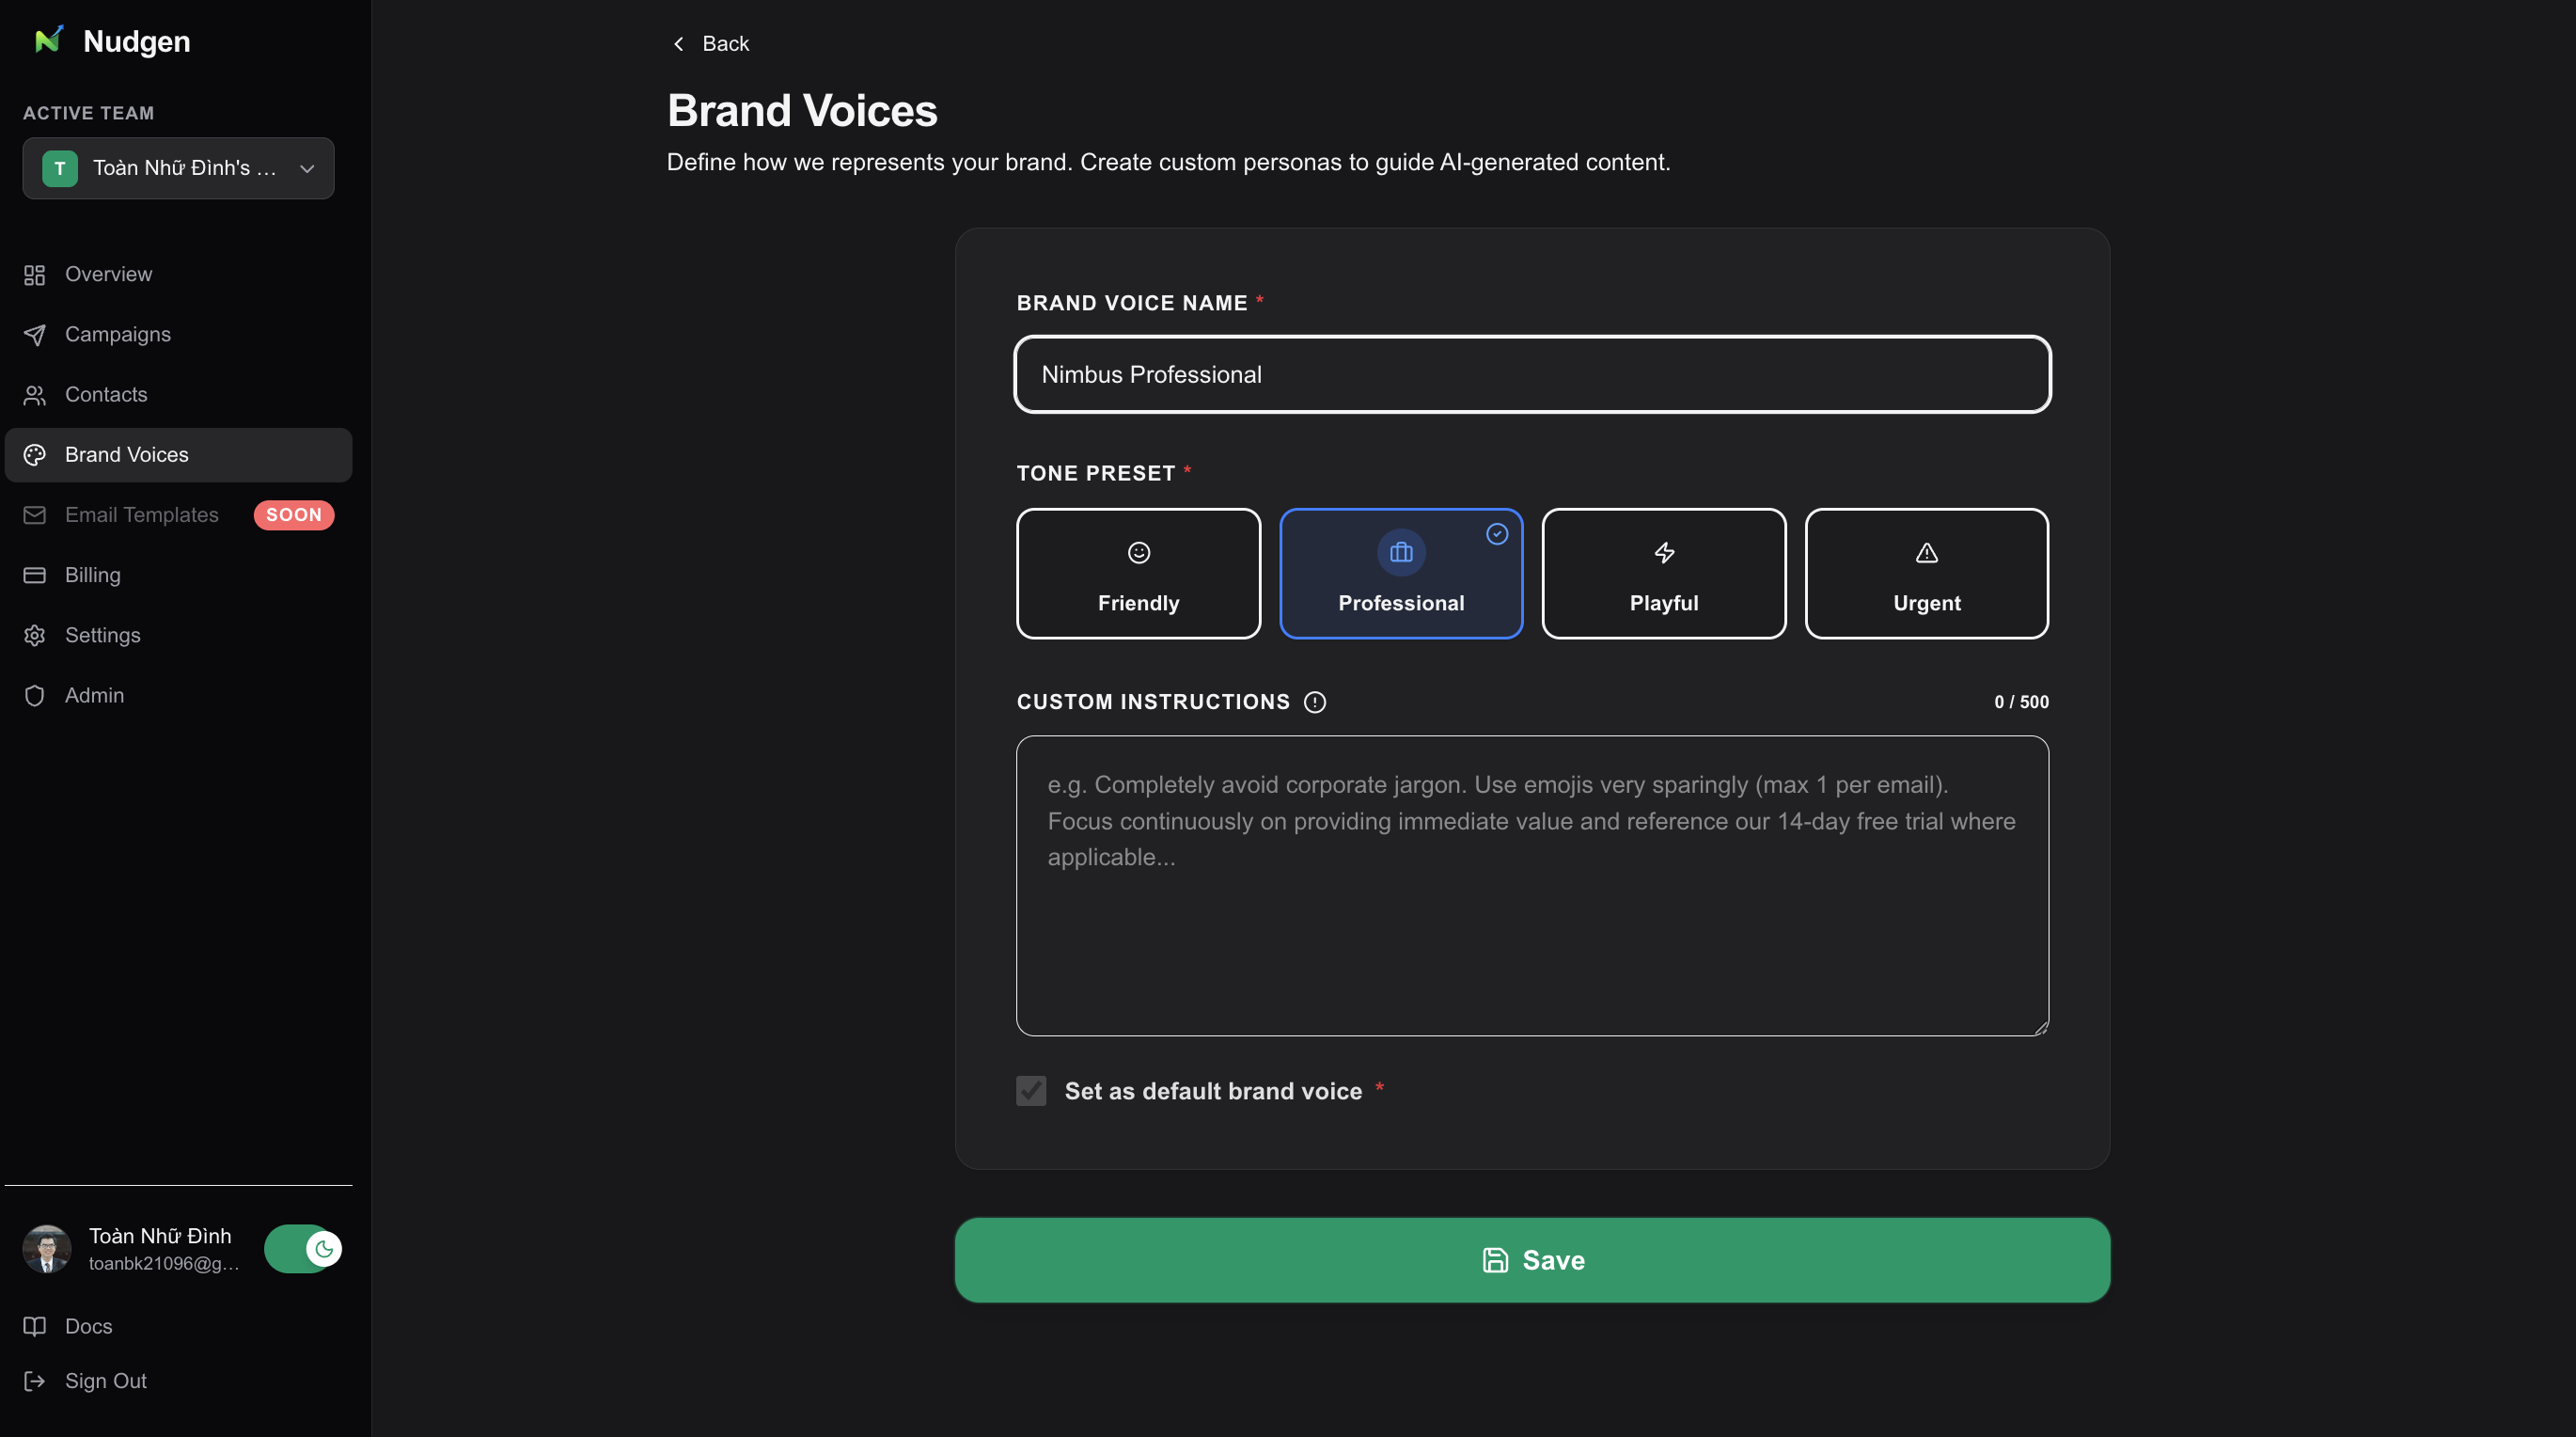Click Sign Out link
The image size is (2576, 1437).
pyautogui.click(x=105, y=1381)
